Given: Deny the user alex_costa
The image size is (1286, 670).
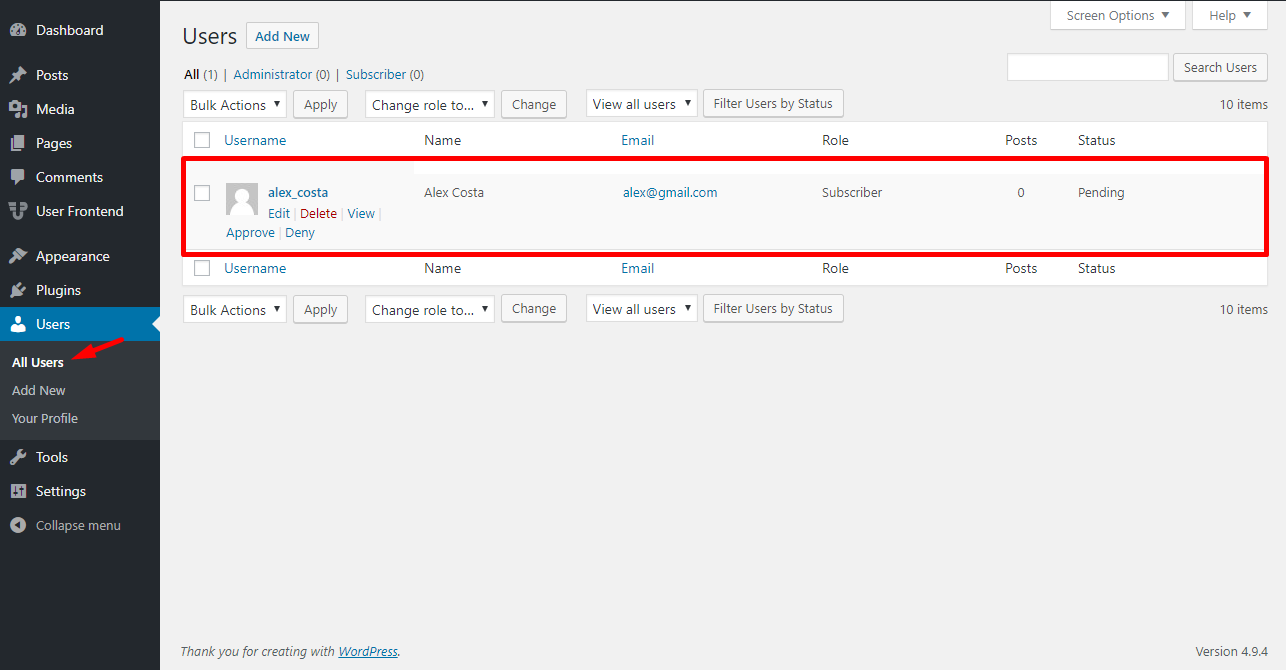Looking at the screenshot, I should 300,232.
